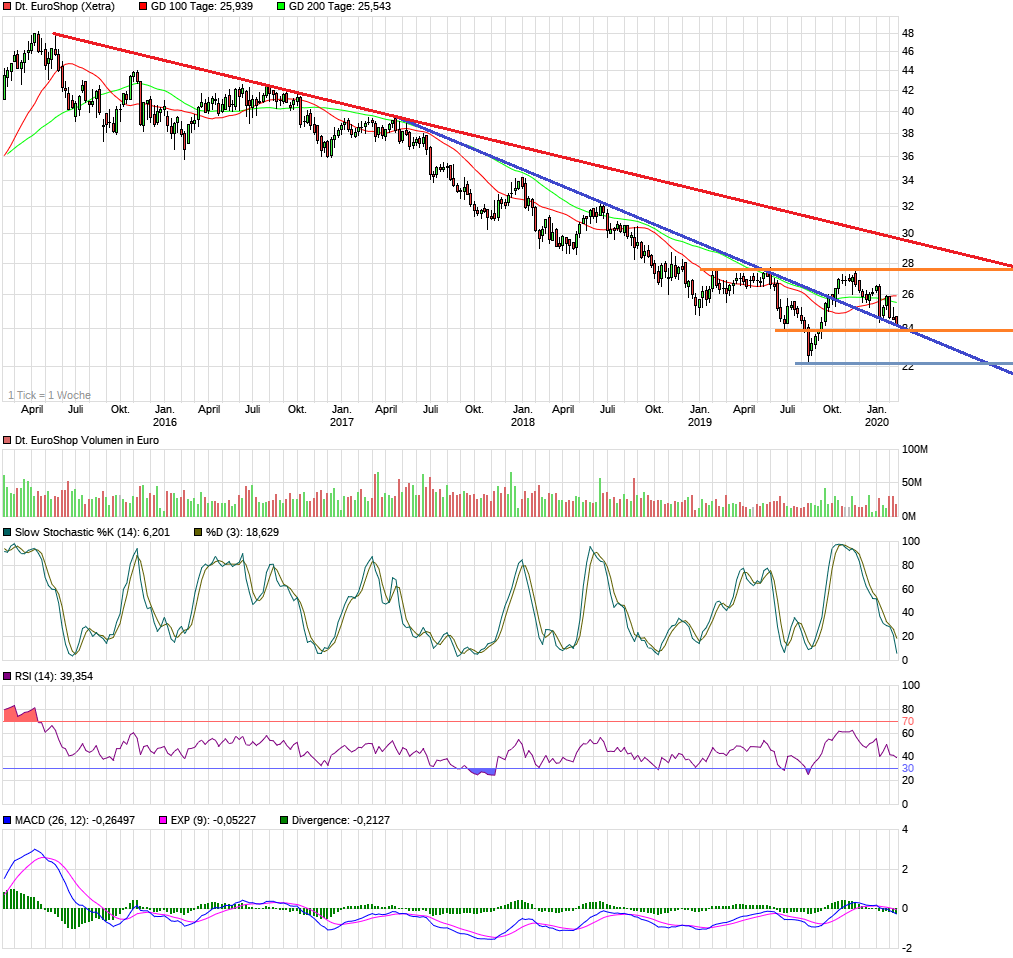
Task: Select the '%D (3): 18,629' label
Action: pyautogui.click(x=242, y=533)
